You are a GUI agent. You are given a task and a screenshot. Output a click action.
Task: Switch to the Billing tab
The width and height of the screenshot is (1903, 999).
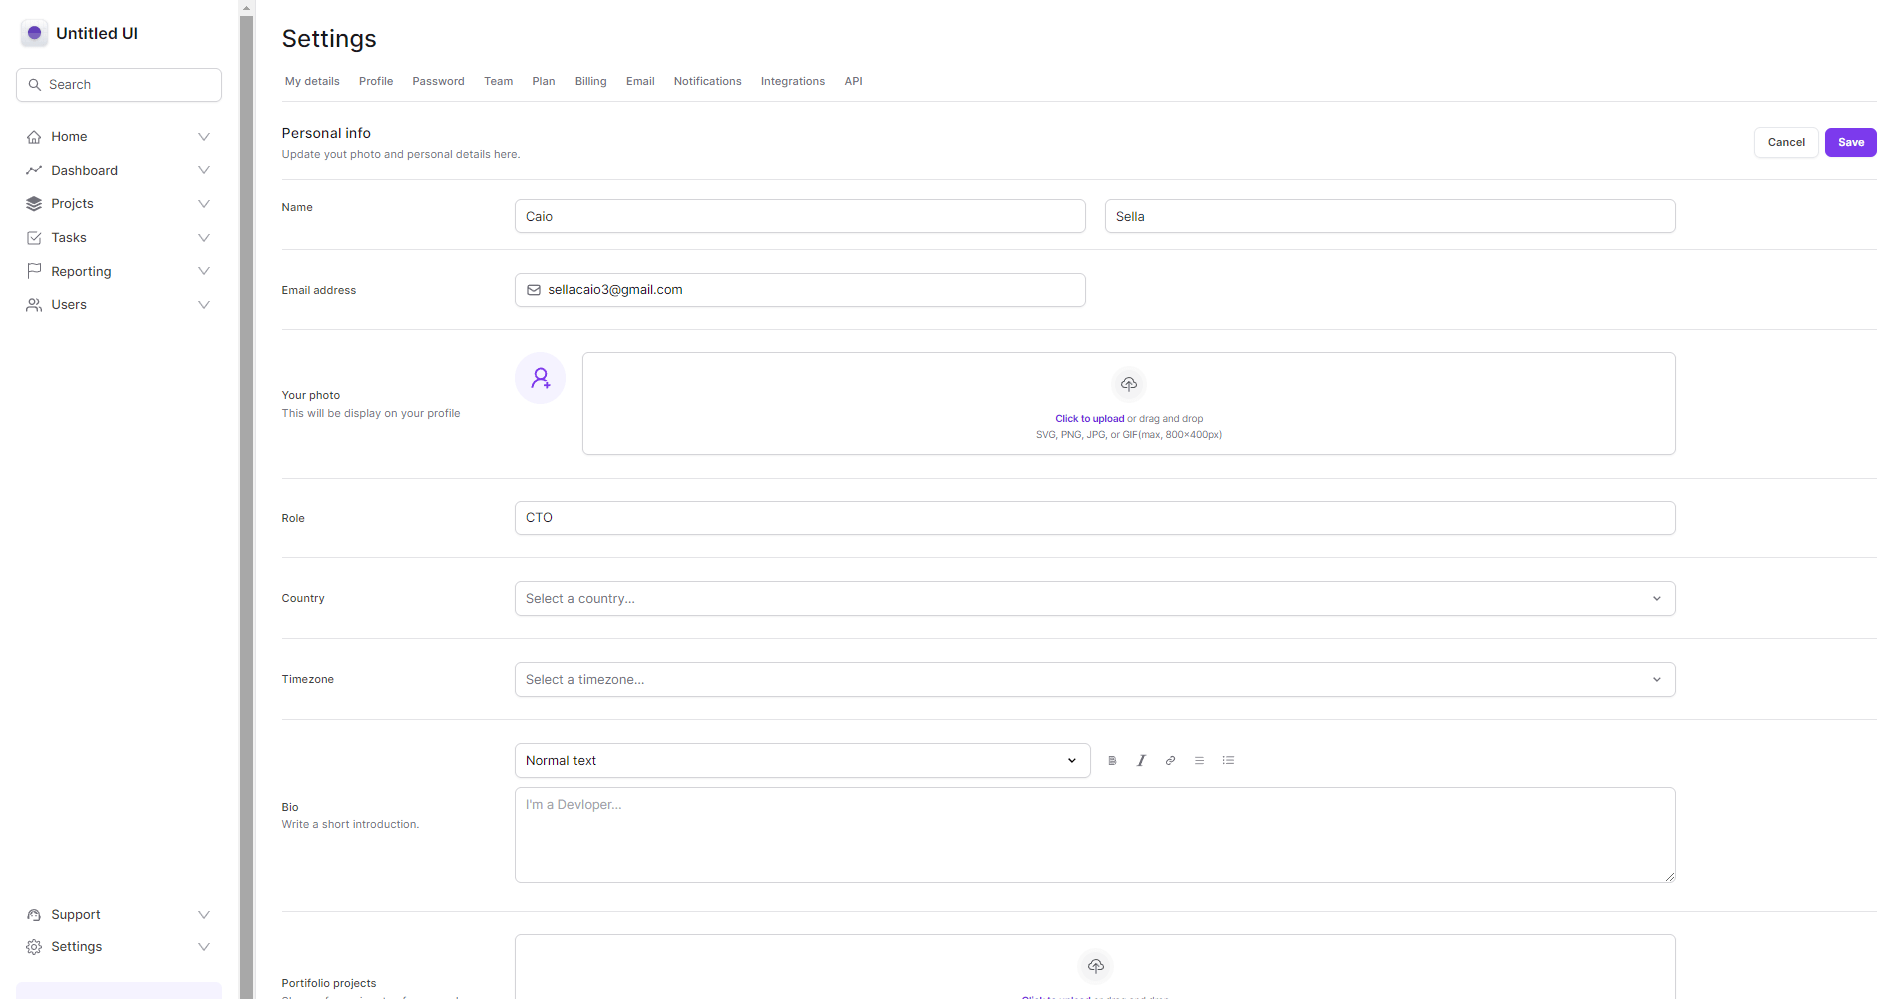pos(590,81)
